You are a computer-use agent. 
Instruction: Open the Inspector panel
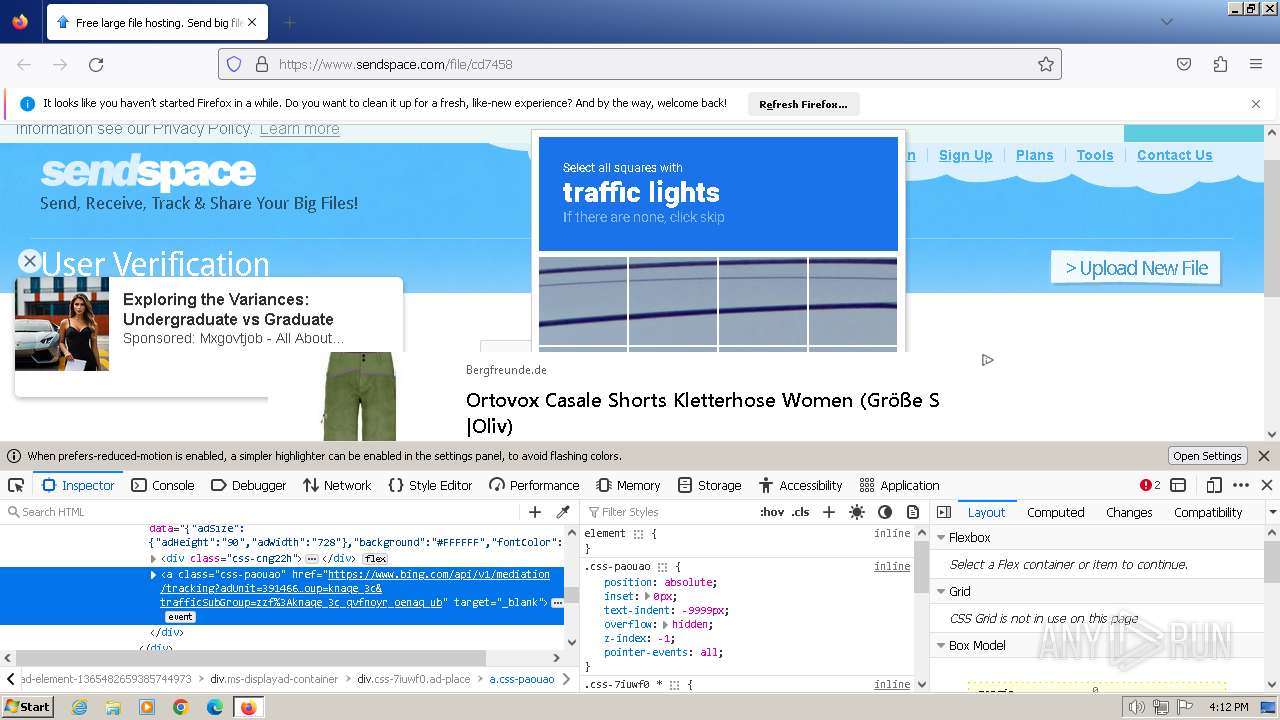78,485
